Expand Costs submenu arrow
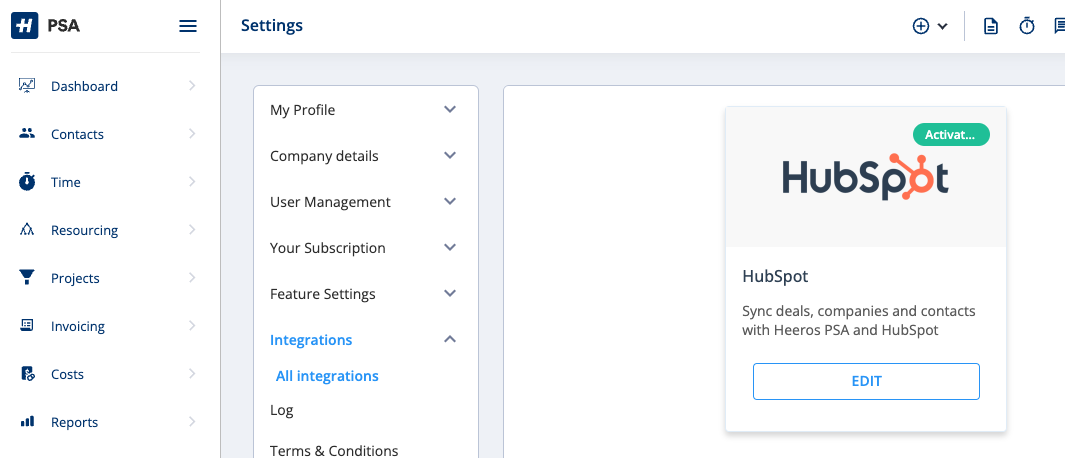 [x=192, y=374]
